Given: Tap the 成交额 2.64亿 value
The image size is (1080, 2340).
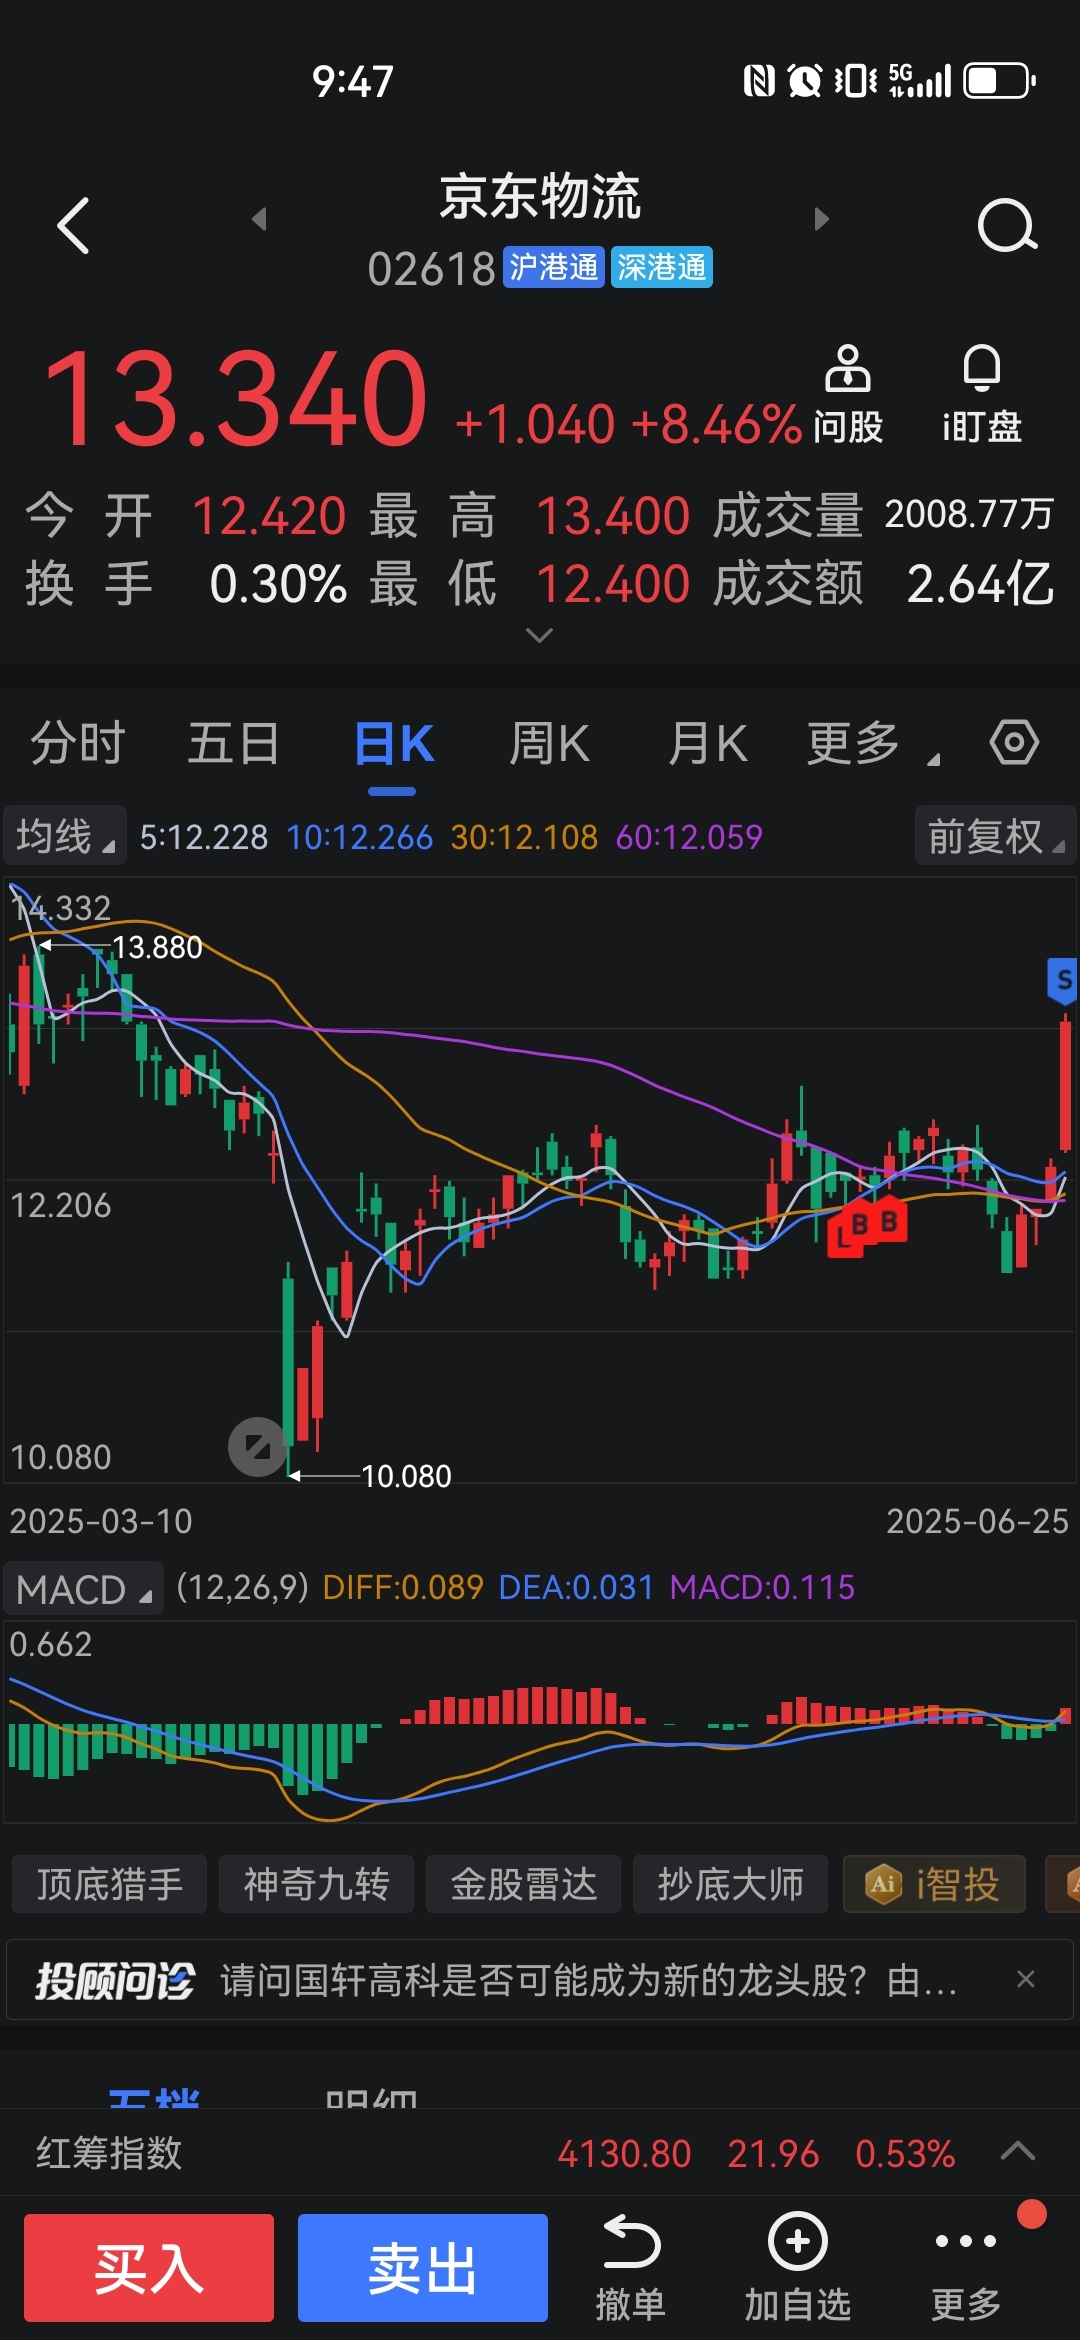Looking at the screenshot, I should (x=980, y=583).
